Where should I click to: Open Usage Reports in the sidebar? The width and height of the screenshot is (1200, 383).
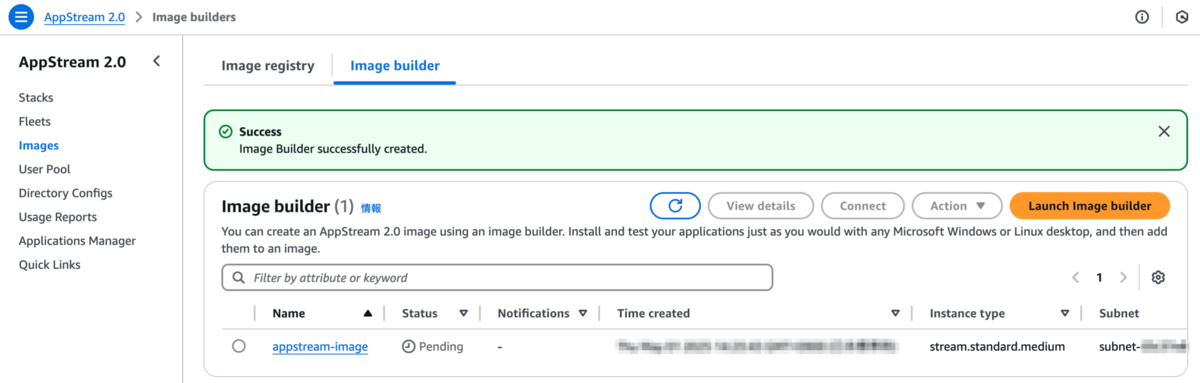click(x=57, y=217)
